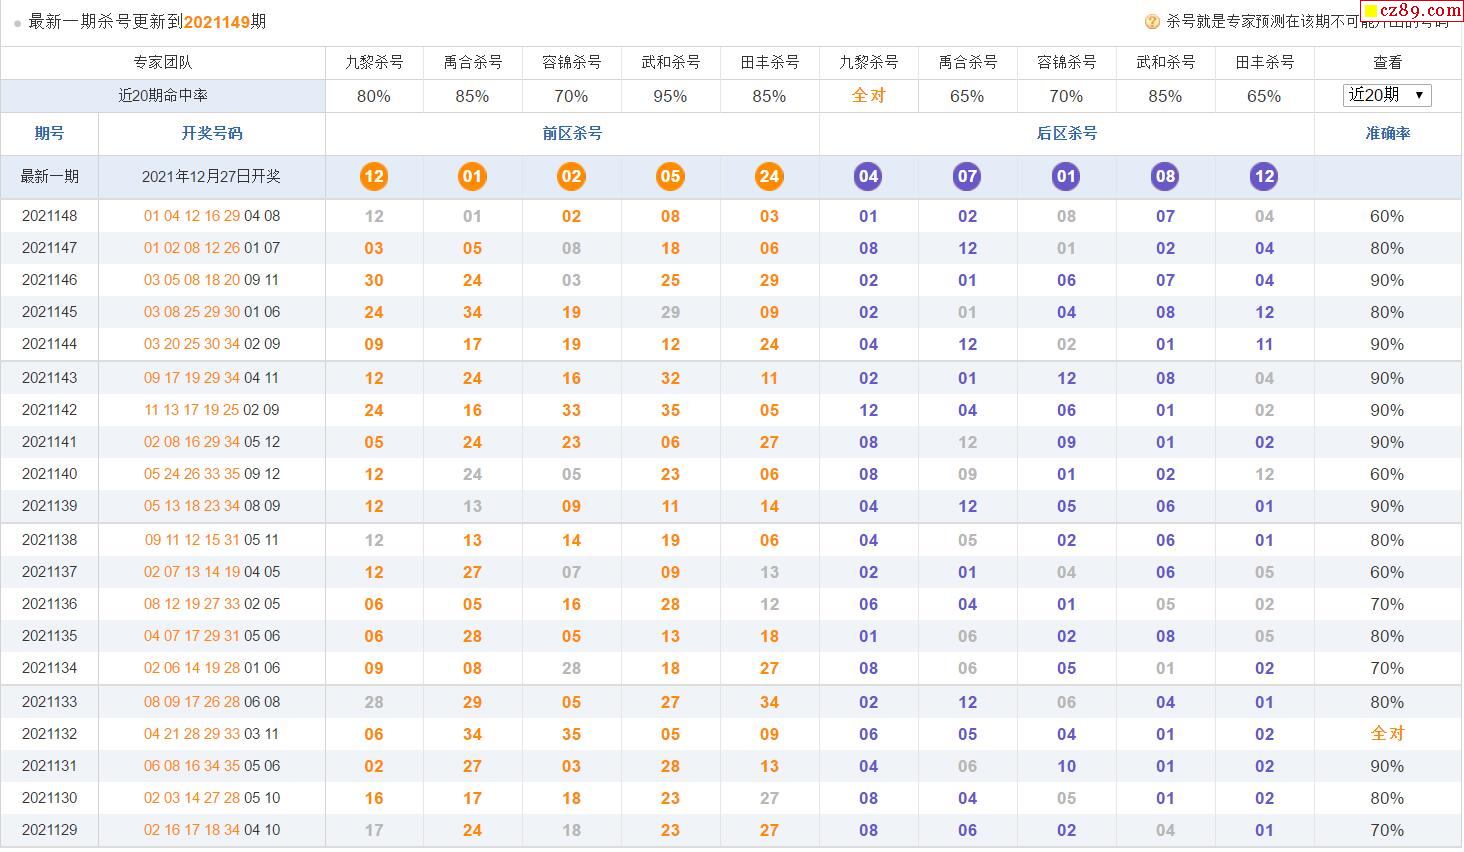Click the orange ball 01 in latest row

[472, 177]
